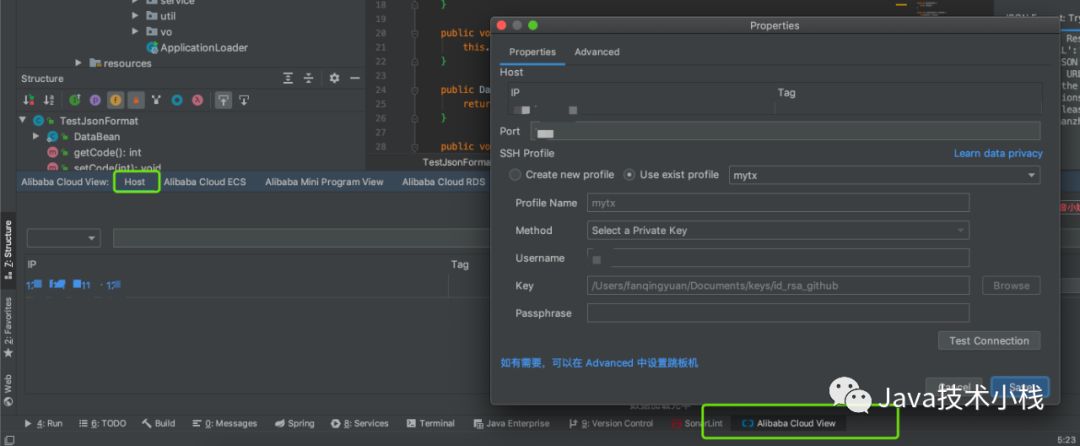
Task: Open Learn data privacy link
Action: click(x=998, y=153)
